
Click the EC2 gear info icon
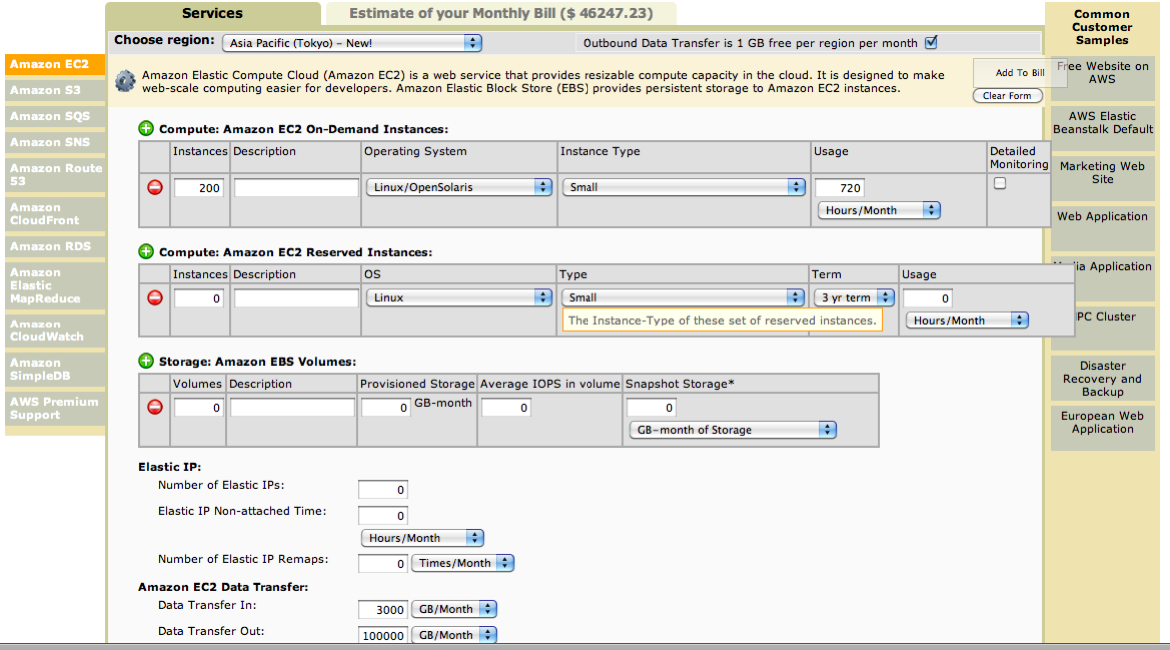[x=125, y=81]
